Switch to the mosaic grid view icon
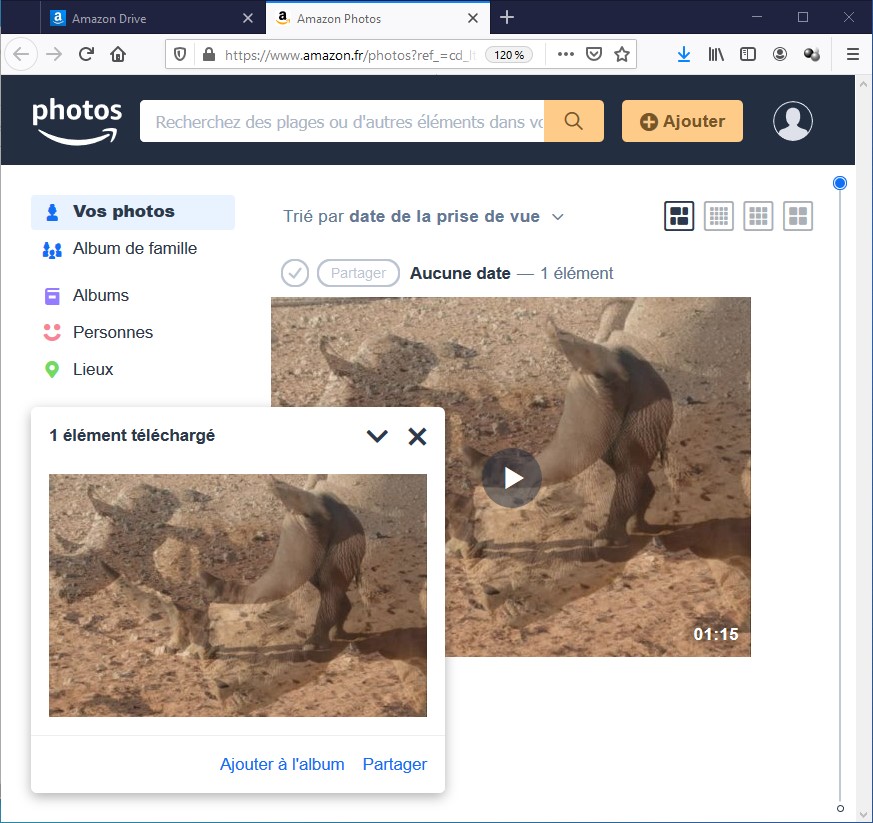This screenshot has height=823, width=873. coord(680,216)
